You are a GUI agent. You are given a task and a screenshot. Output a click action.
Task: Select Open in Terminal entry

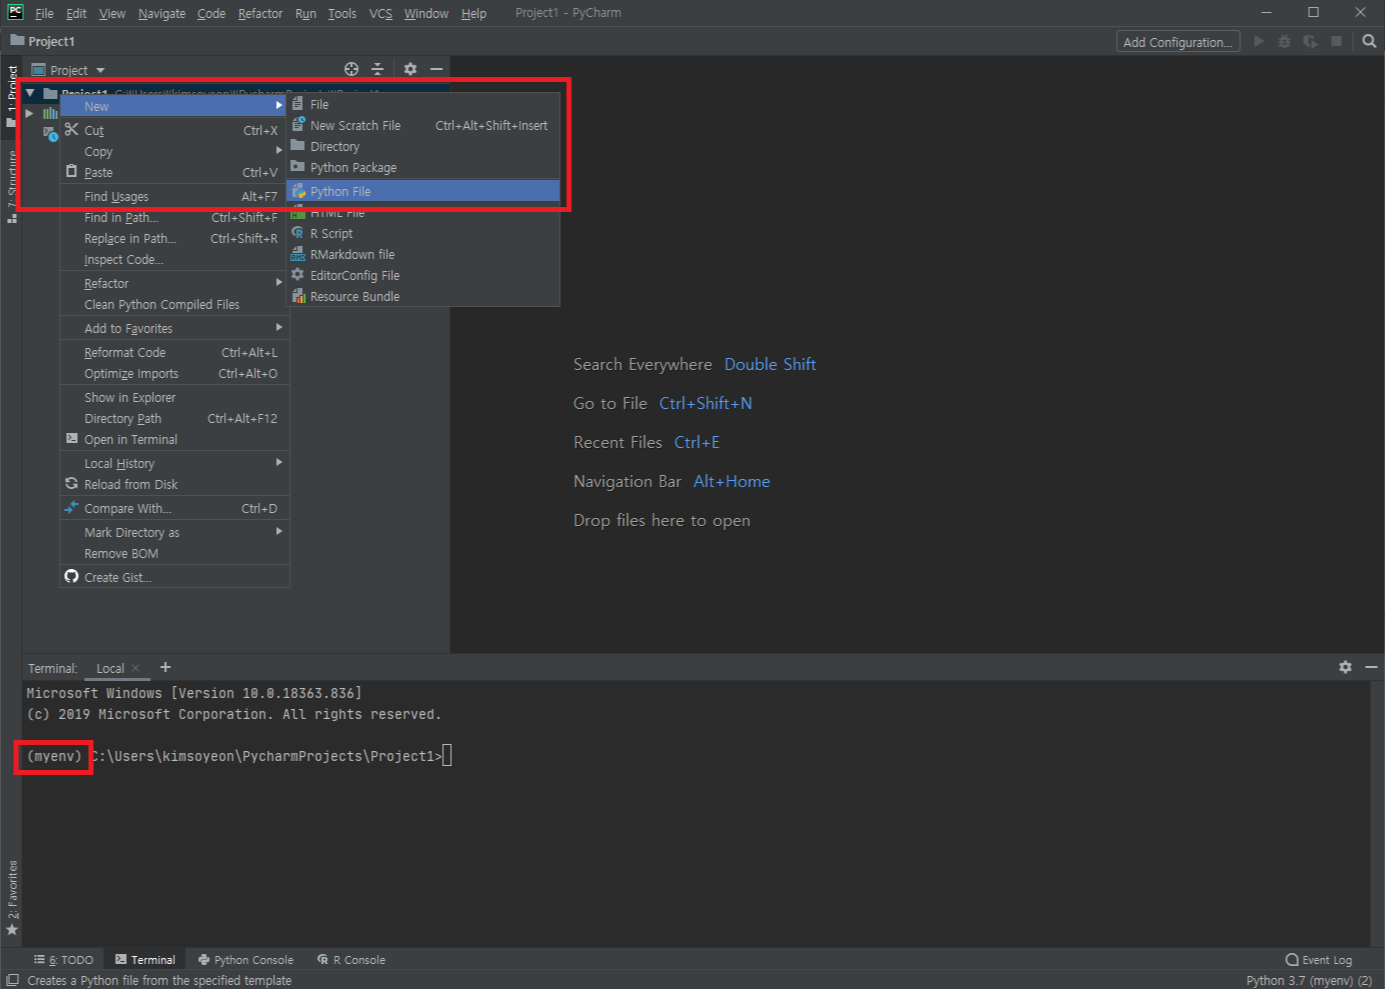[174, 439]
